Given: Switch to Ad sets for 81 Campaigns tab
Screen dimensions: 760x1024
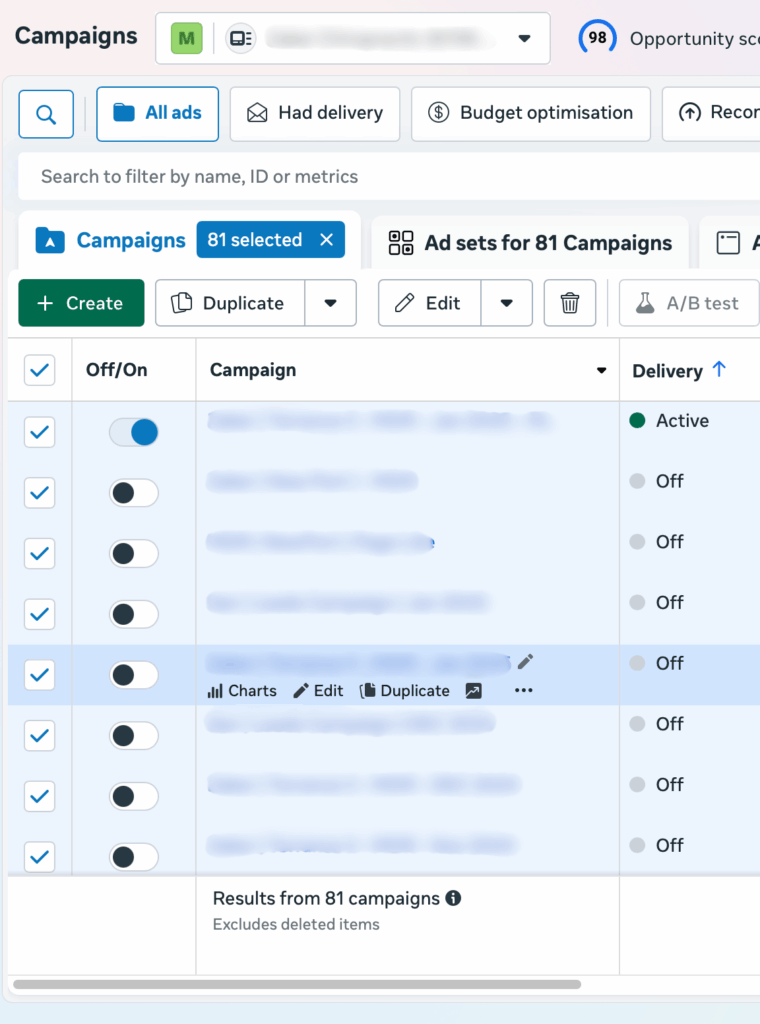Looking at the screenshot, I should click(x=530, y=243).
